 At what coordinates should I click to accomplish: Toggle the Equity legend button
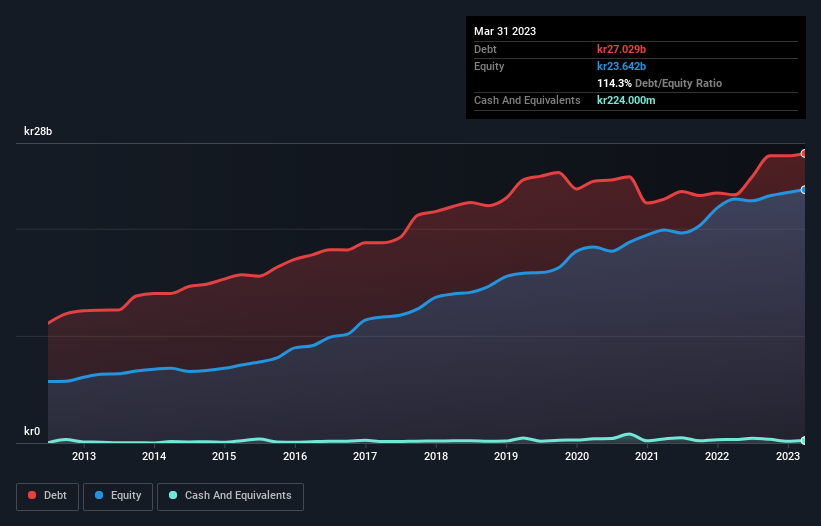(x=118, y=496)
